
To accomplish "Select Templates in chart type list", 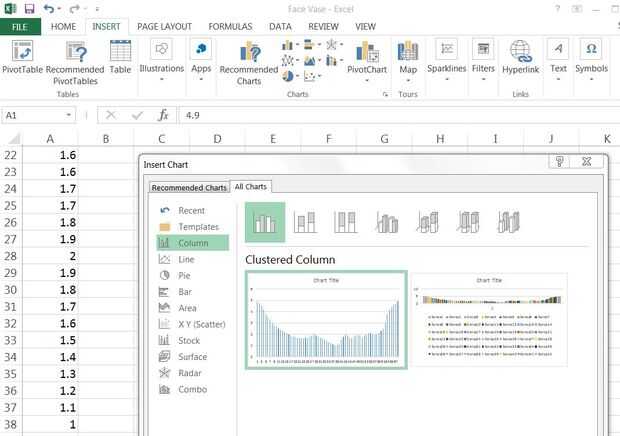I will click(x=192, y=226).
